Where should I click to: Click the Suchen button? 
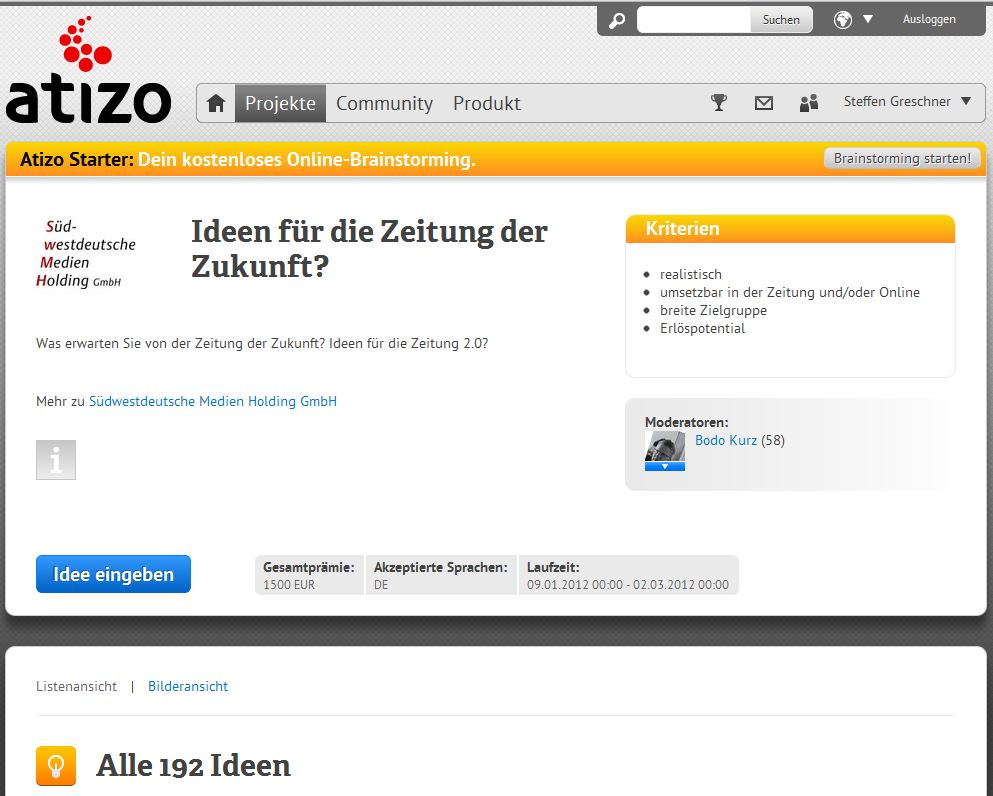[x=781, y=20]
